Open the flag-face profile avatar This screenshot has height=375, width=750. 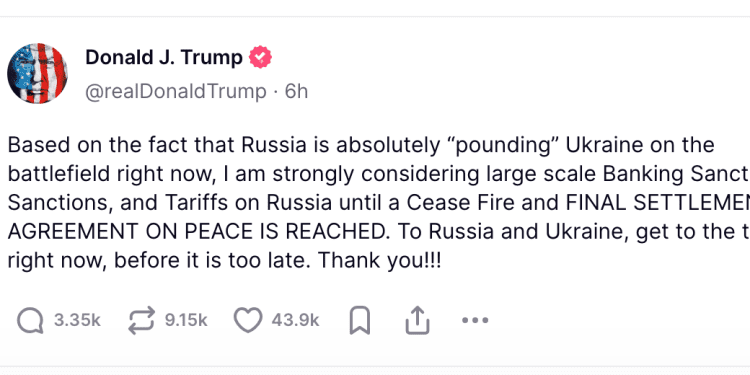tap(37, 73)
